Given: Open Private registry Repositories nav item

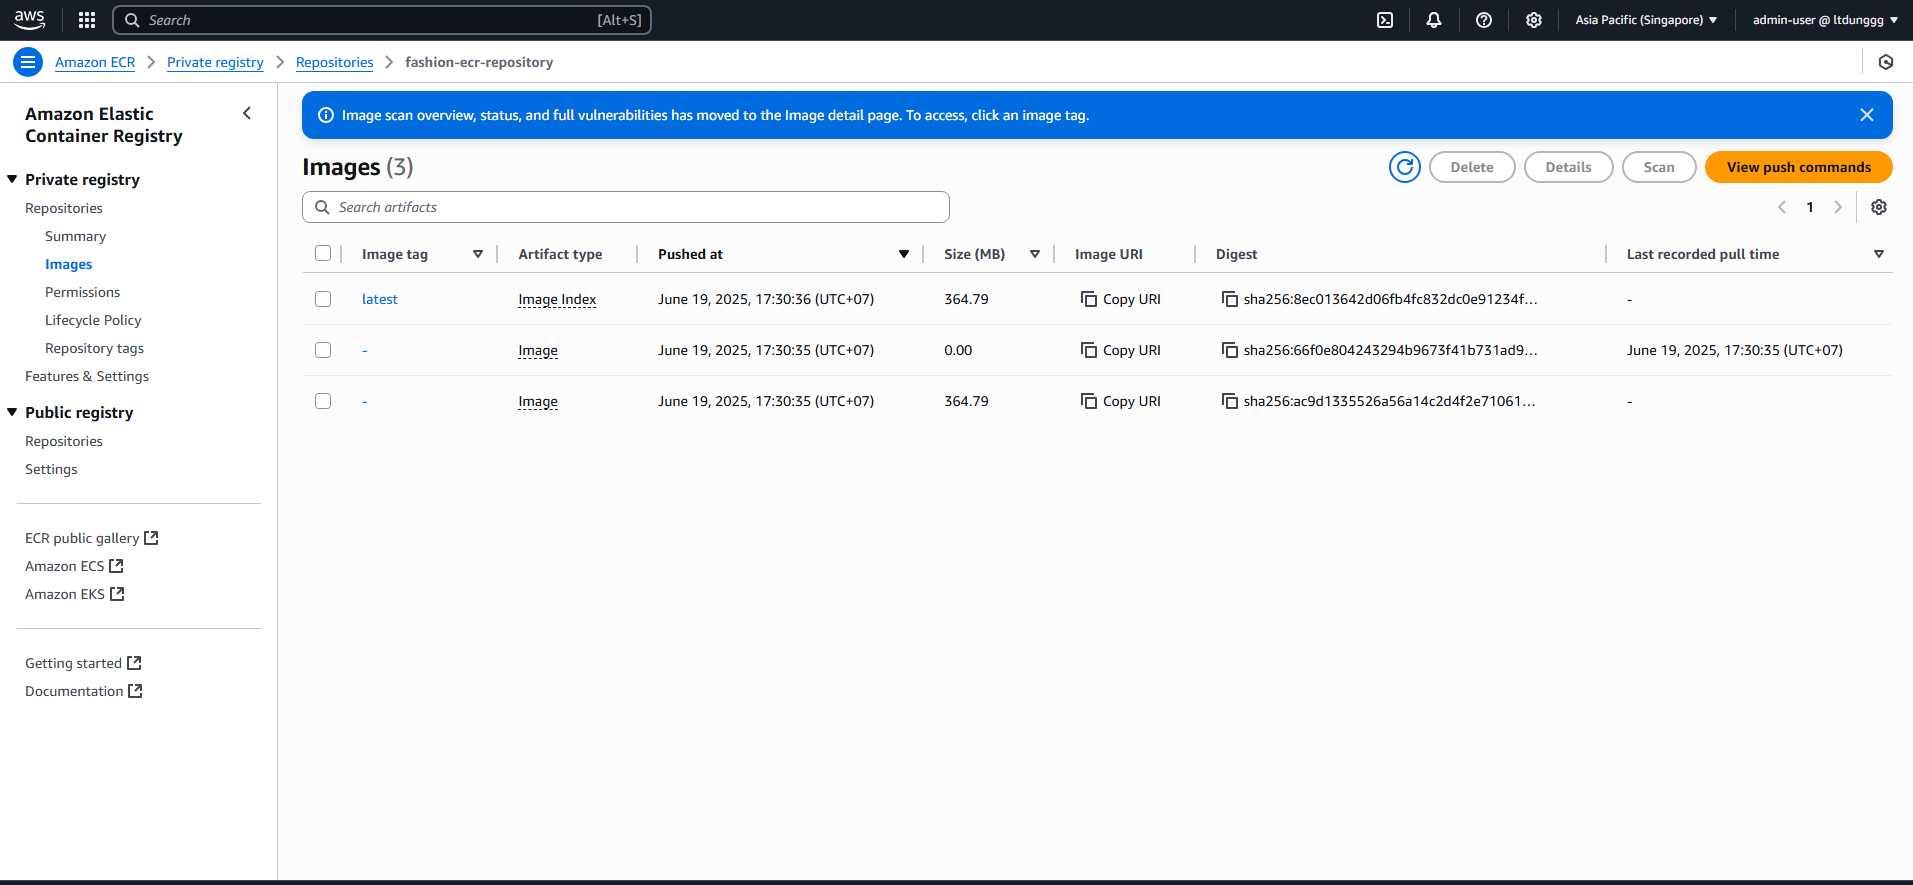Looking at the screenshot, I should point(64,208).
